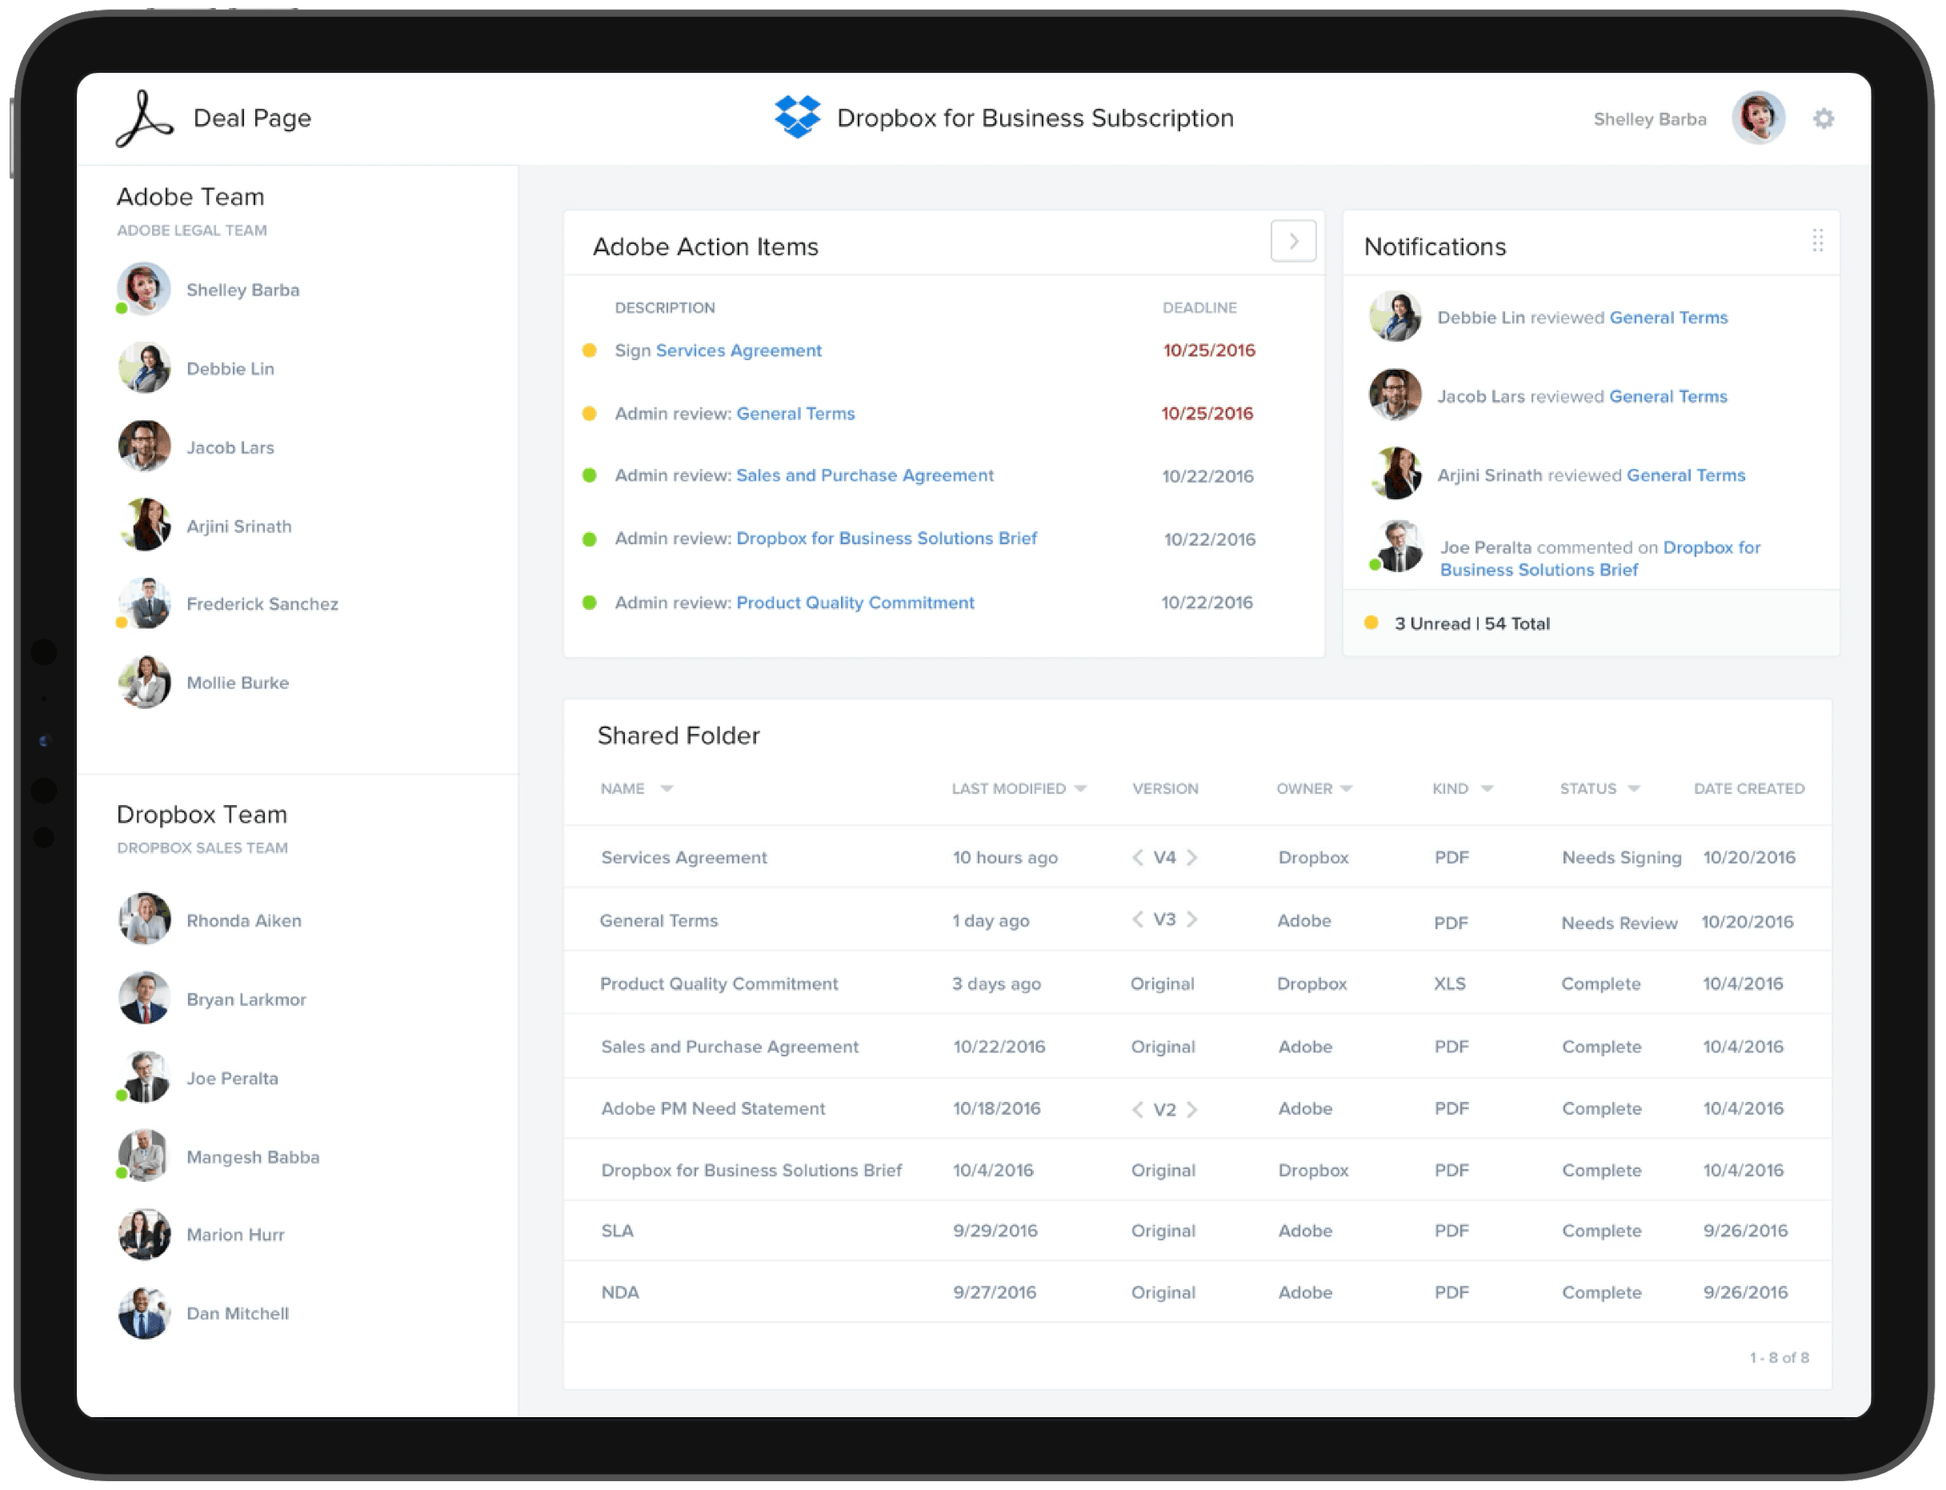Click the Date Created column header

point(1749,788)
